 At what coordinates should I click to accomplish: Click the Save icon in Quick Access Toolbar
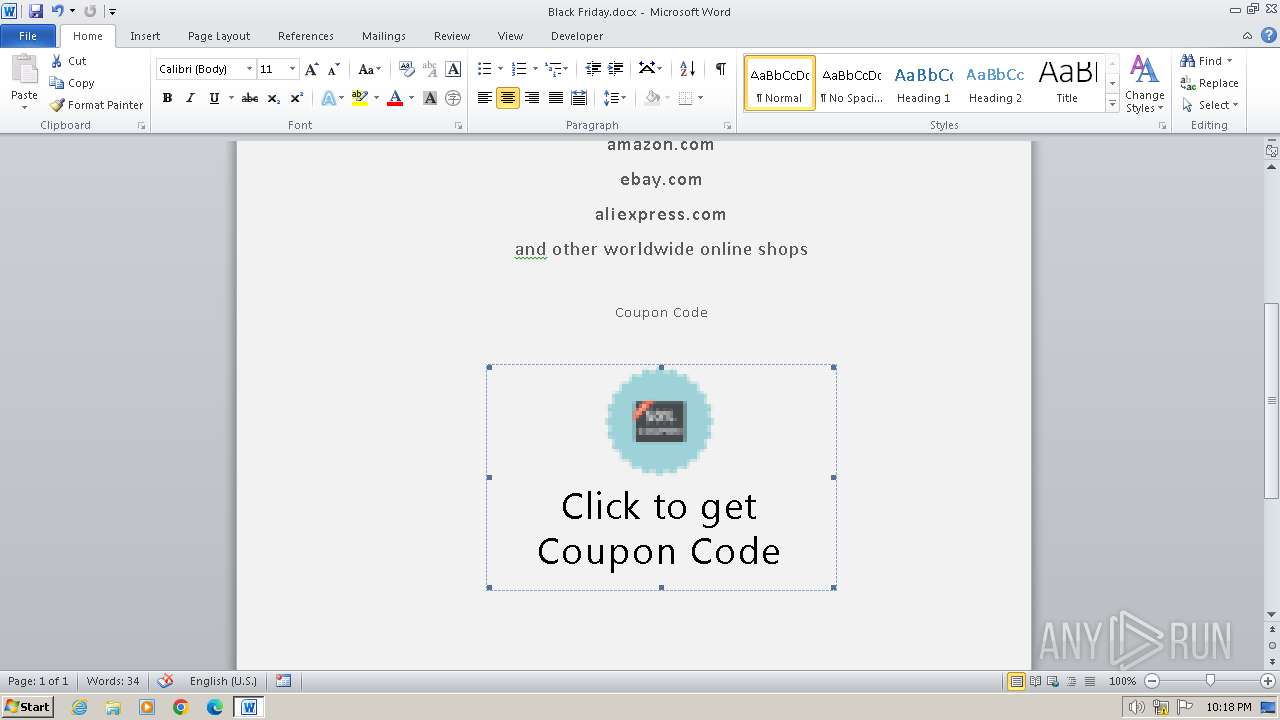point(36,11)
